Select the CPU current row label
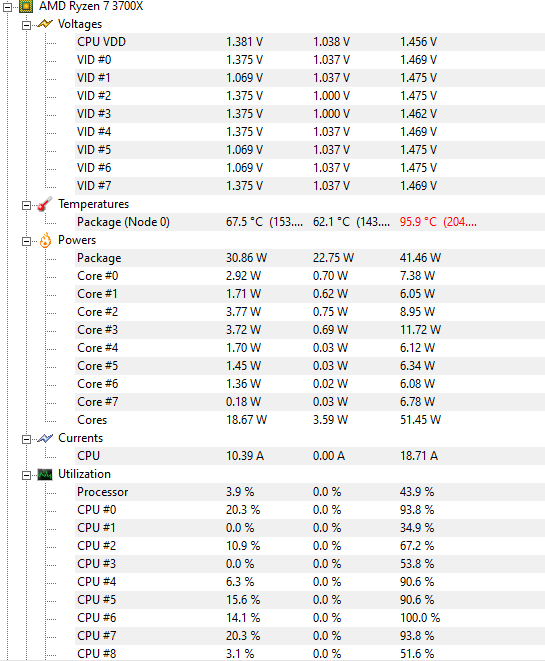The width and height of the screenshot is (545, 661). coord(89,456)
